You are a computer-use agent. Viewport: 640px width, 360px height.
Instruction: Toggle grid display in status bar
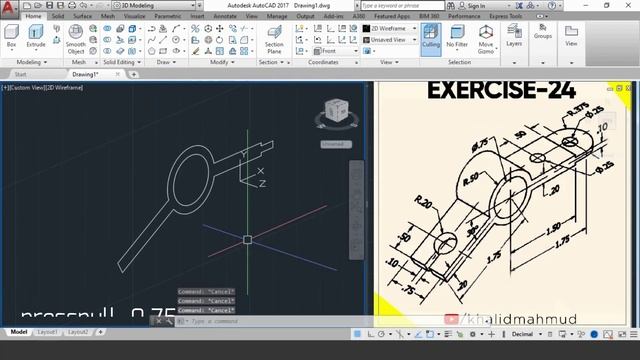[x=357, y=334]
